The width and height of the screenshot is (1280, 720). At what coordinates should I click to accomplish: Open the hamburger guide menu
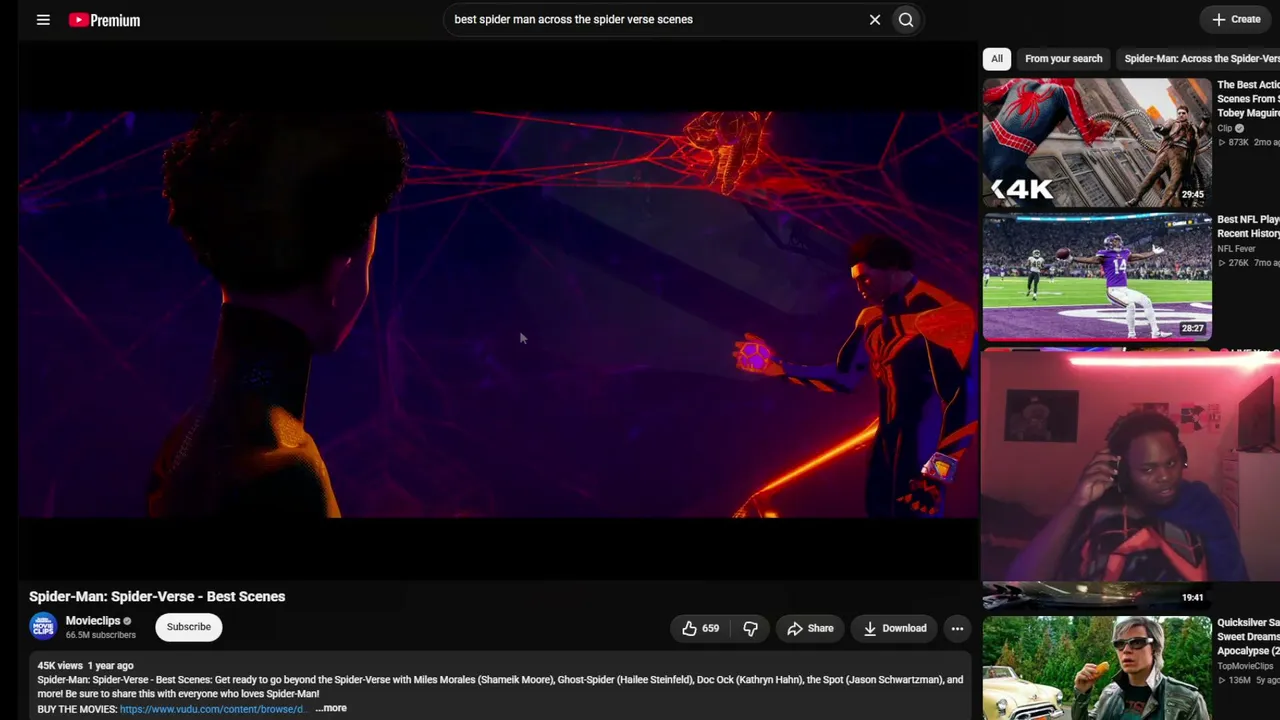tap(43, 20)
